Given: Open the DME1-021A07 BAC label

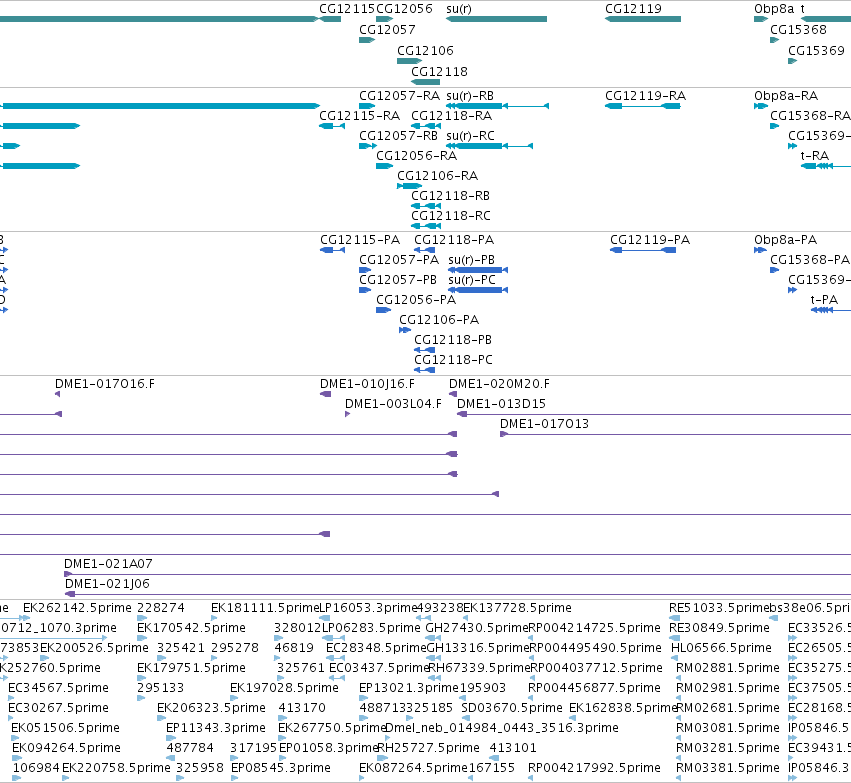Looking at the screenshot, I should (x=108, y=564).
